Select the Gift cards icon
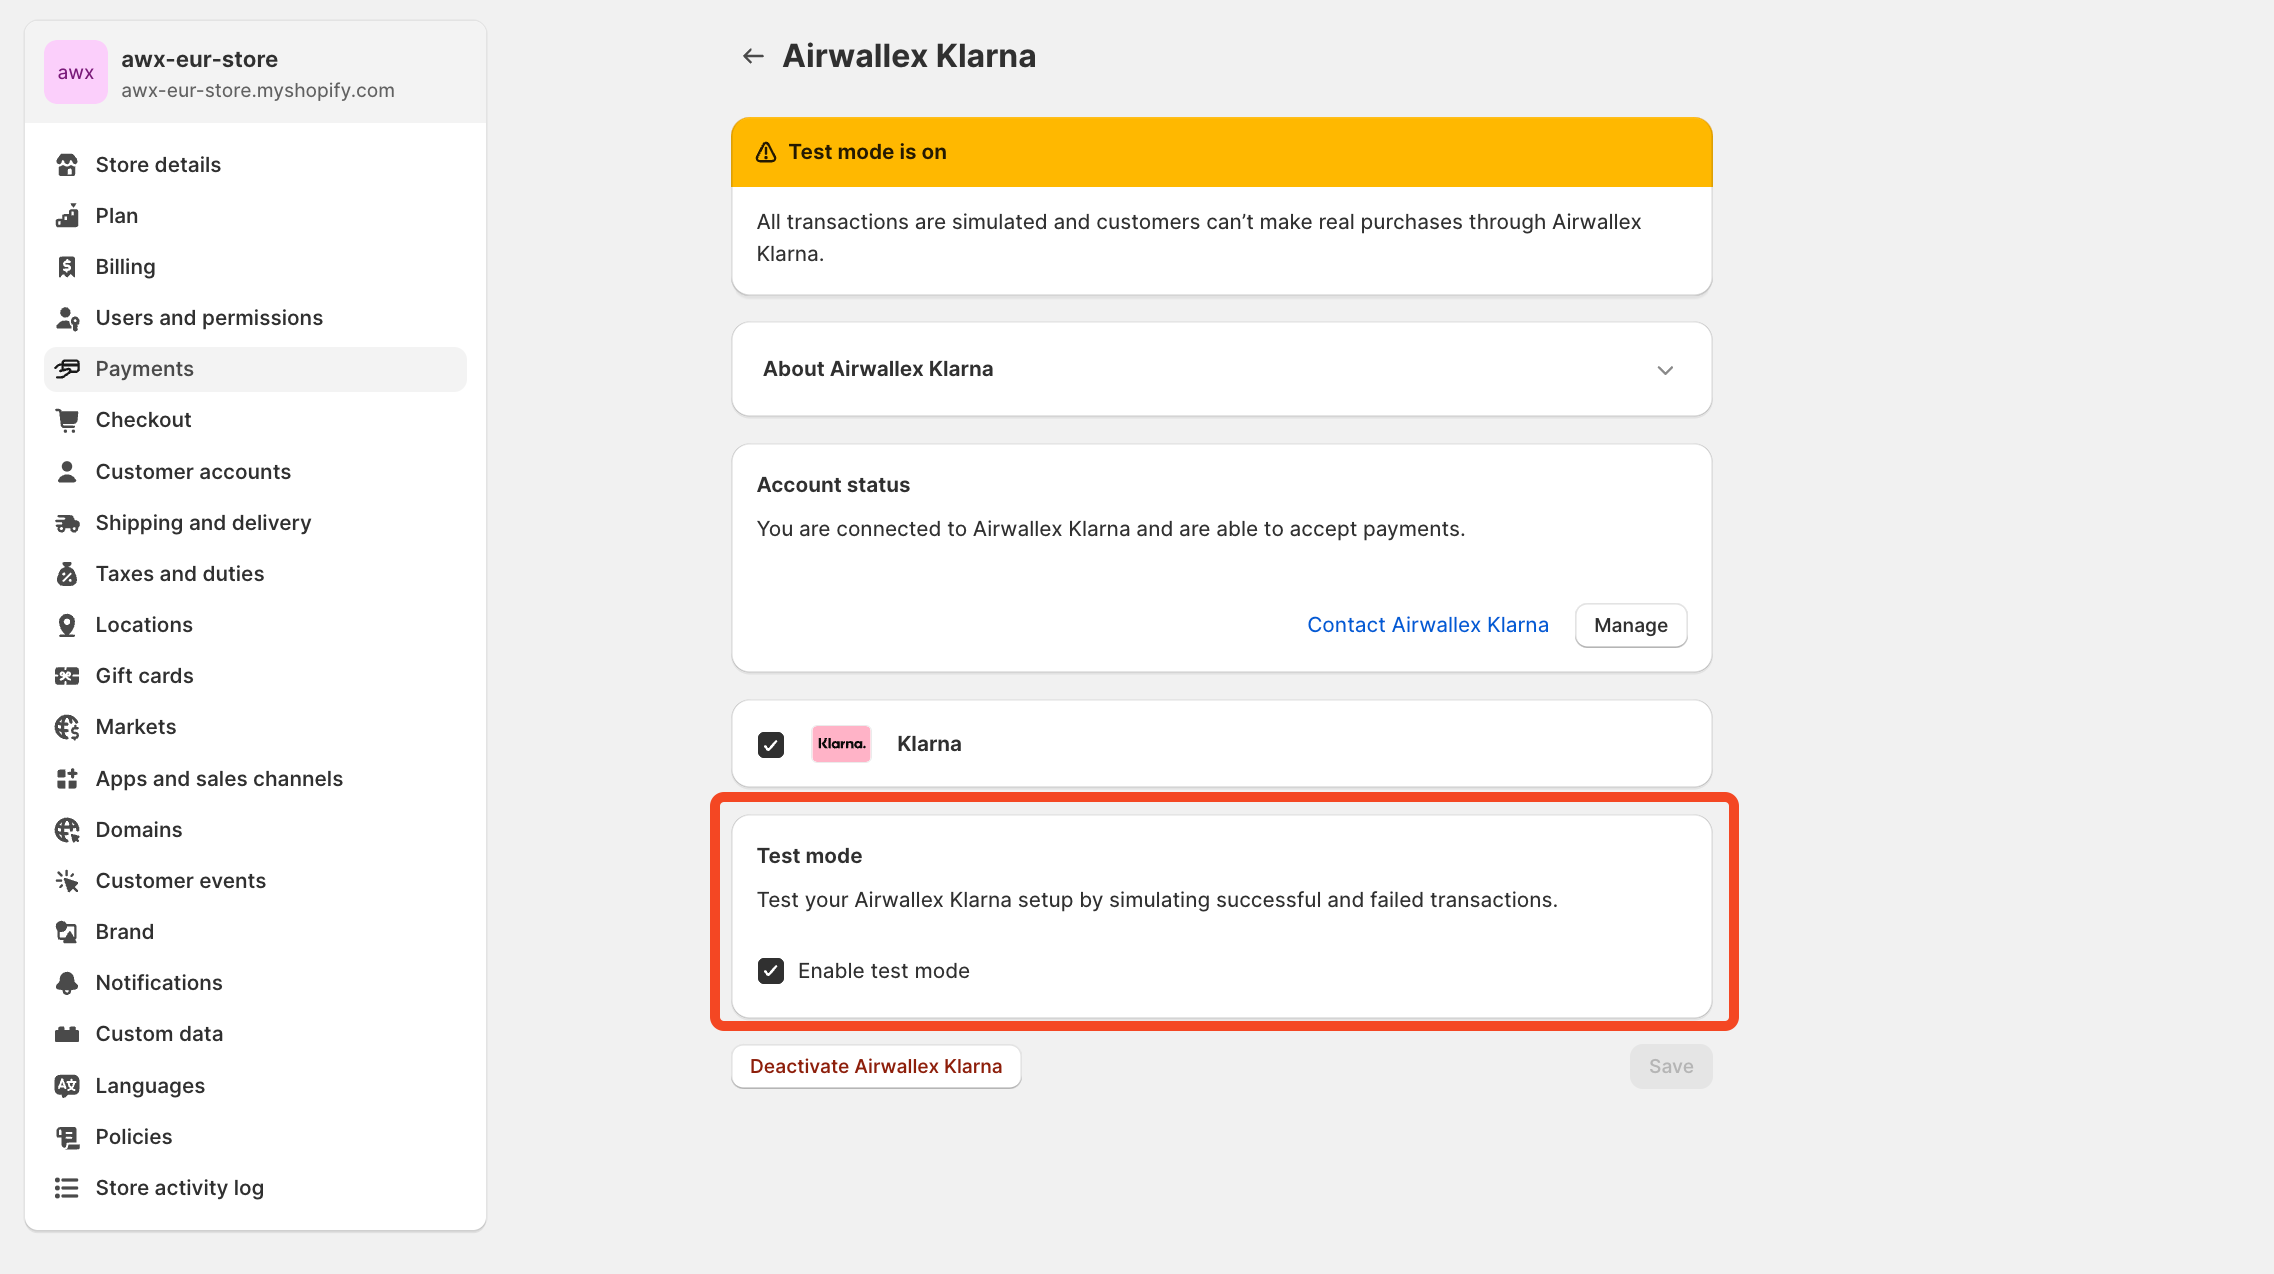 [67, 675]
